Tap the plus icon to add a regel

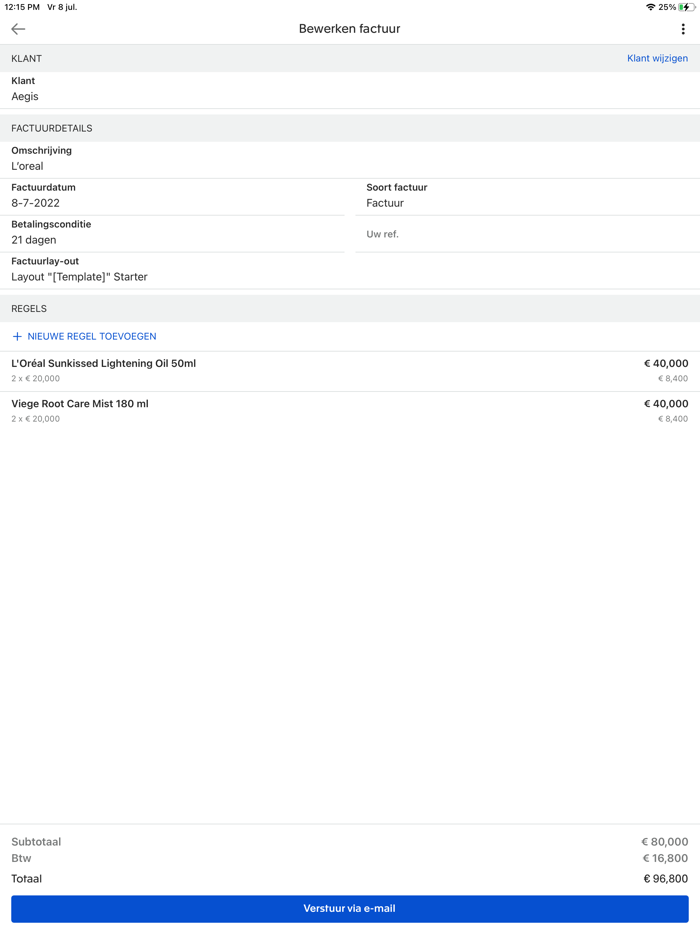(19, 337)
